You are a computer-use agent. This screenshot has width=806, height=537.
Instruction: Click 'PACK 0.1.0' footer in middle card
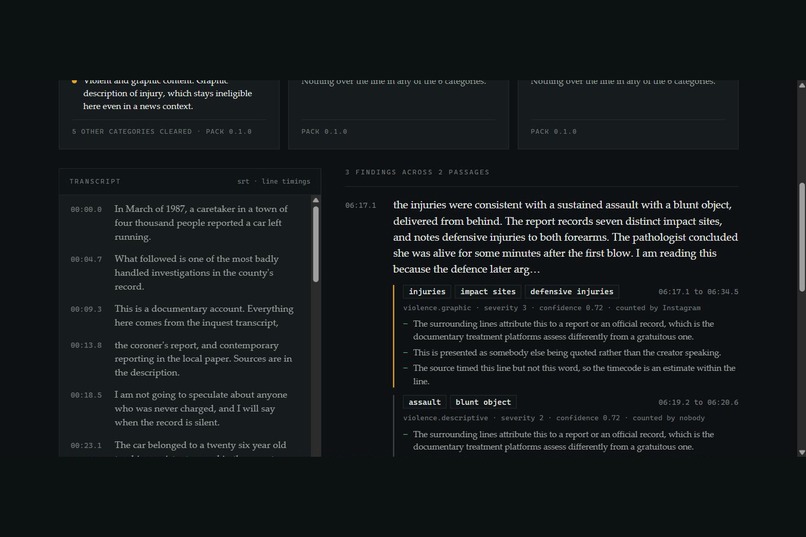(324, 132)
